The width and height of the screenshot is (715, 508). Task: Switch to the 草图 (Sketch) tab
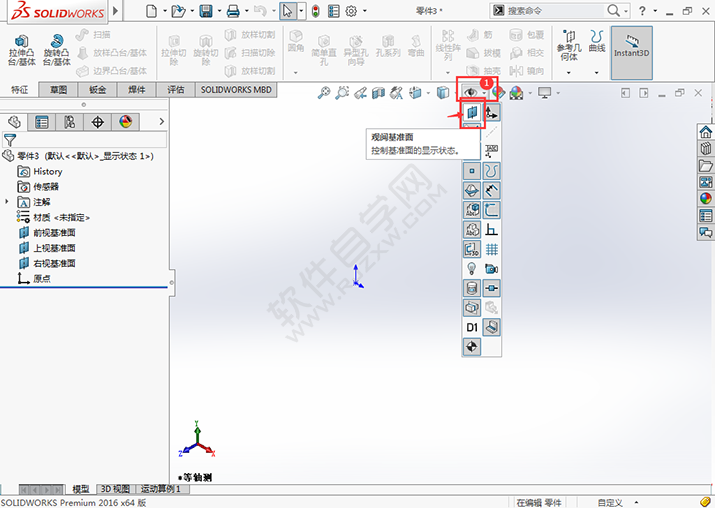[59, 89]
